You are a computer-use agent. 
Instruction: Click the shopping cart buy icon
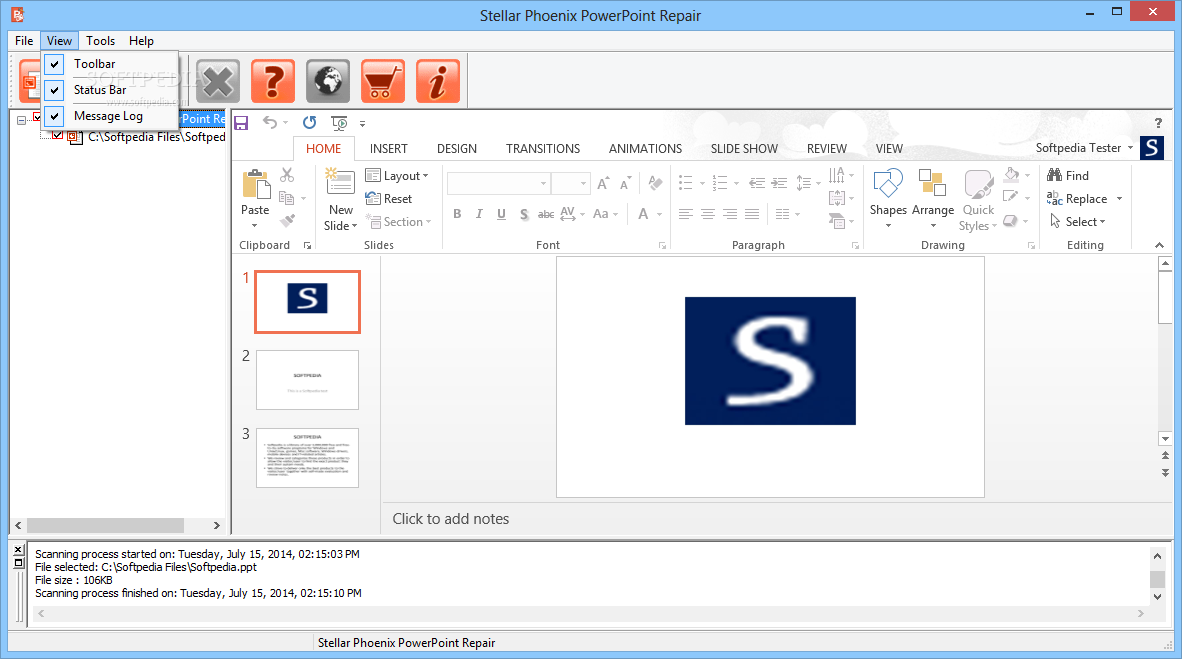point(383,81)
